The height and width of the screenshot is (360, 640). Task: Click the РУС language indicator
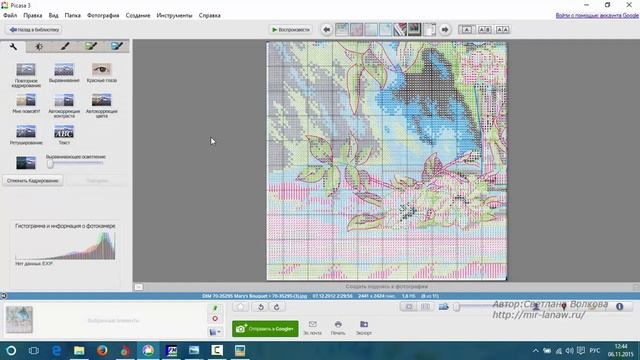coord(595,351)
